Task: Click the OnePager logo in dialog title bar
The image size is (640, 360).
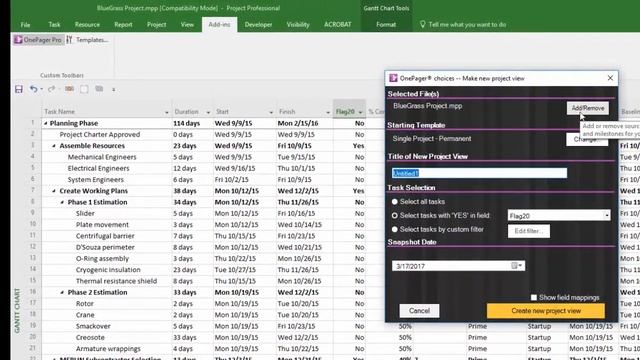Action: tap(393, 78)
